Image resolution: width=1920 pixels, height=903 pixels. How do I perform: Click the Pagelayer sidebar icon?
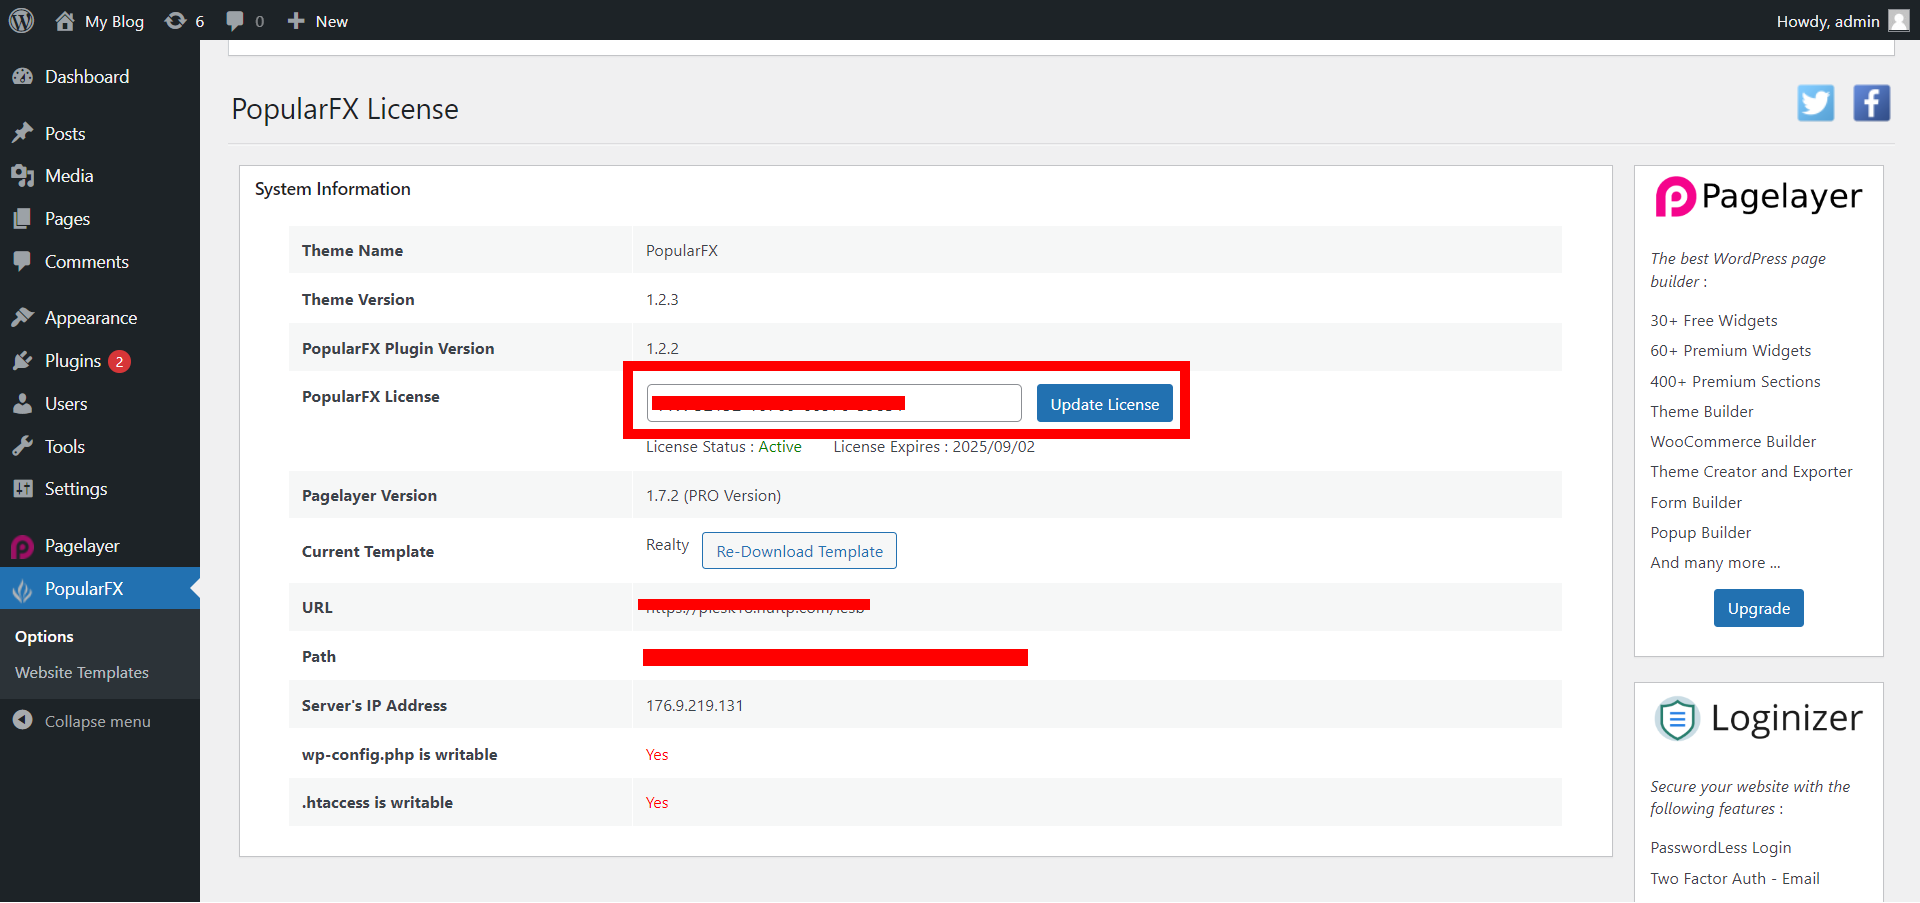point(22,546)
